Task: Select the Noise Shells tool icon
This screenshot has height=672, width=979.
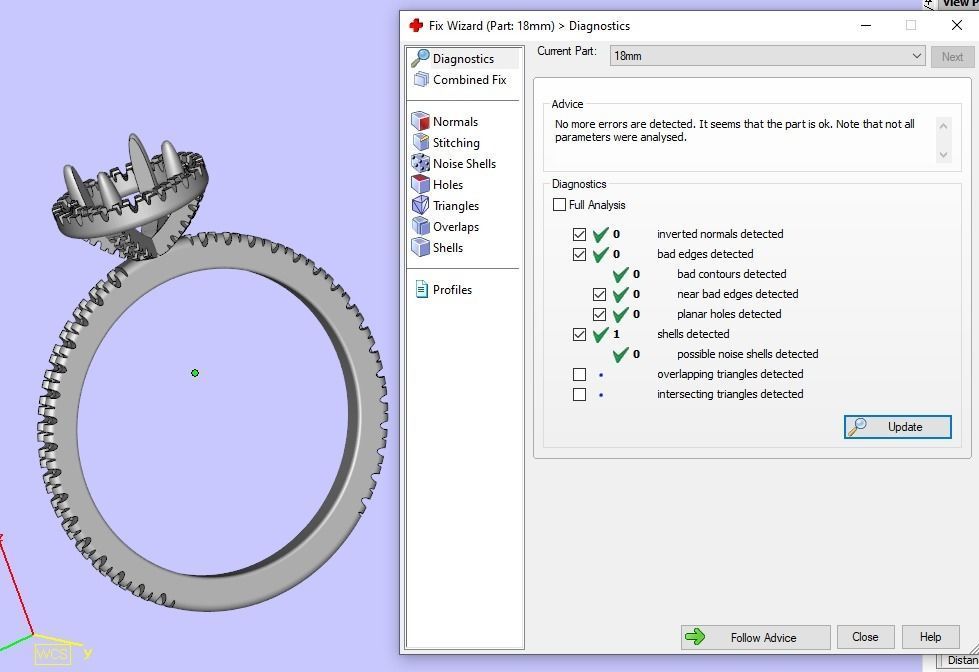Action: click(x=420, y=163)
